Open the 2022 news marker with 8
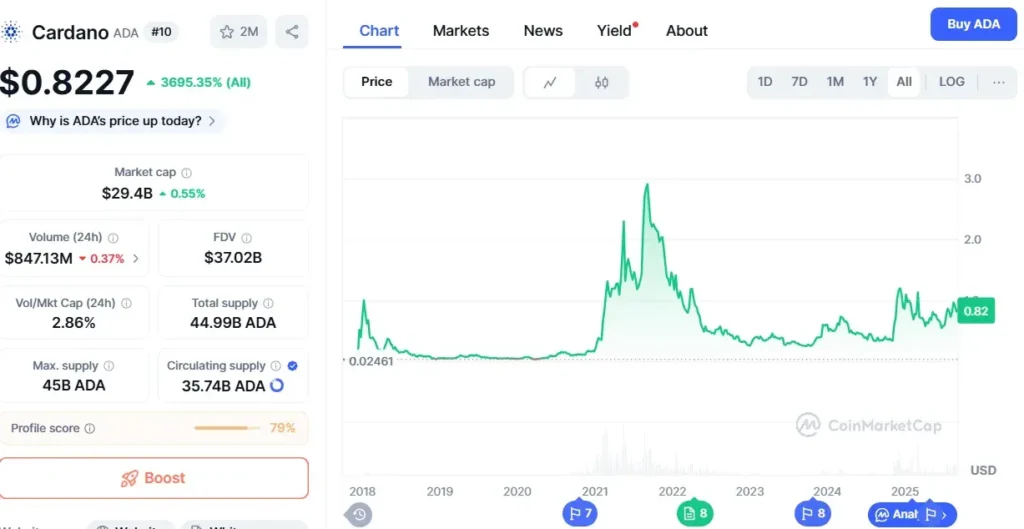The width and height of the screenshot is (1024, 529). pos(695,513)
